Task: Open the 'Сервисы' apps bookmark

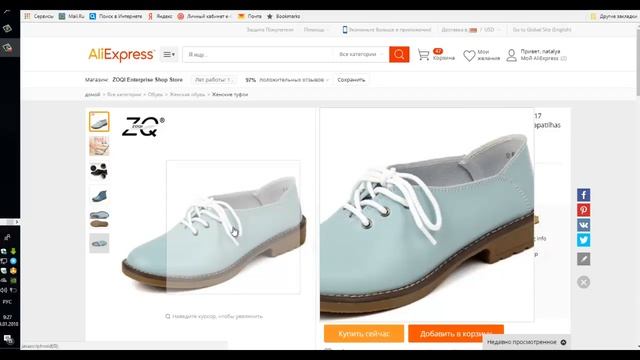Action: point(39,16)
